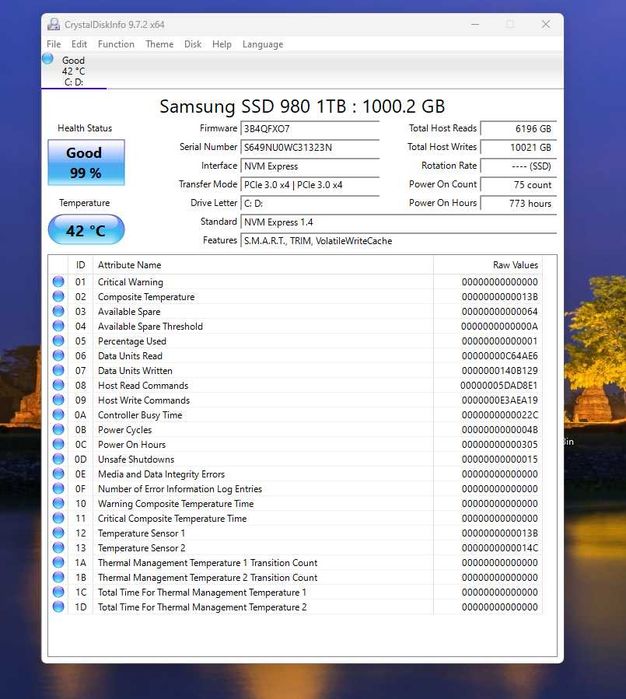Click the Drive Letter field
This screenshot has width=626, height=699.
310,203
